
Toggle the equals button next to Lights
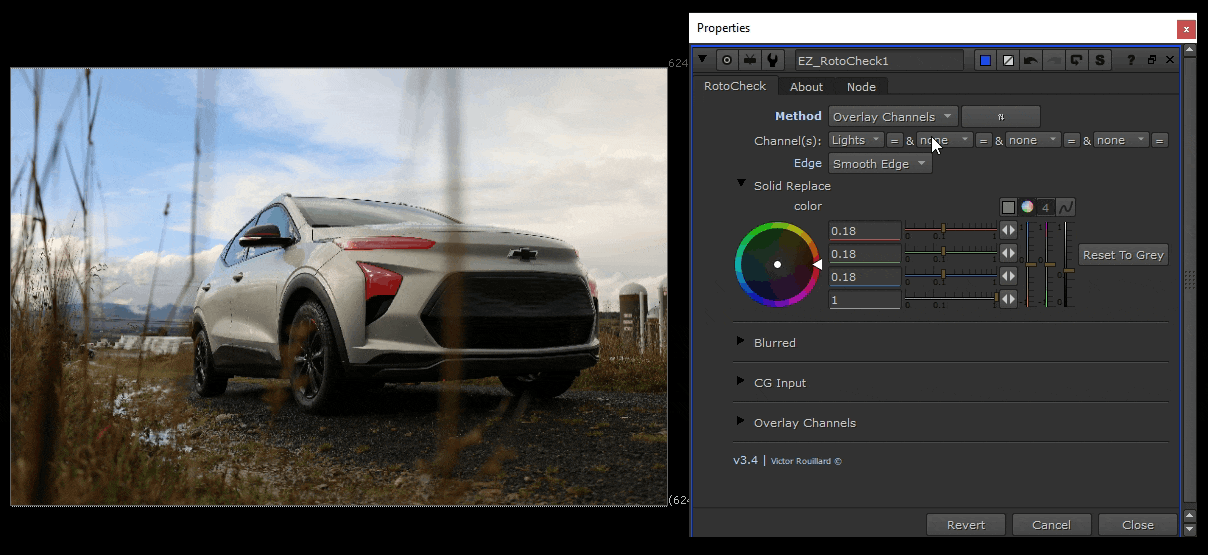tap(895, 140)
